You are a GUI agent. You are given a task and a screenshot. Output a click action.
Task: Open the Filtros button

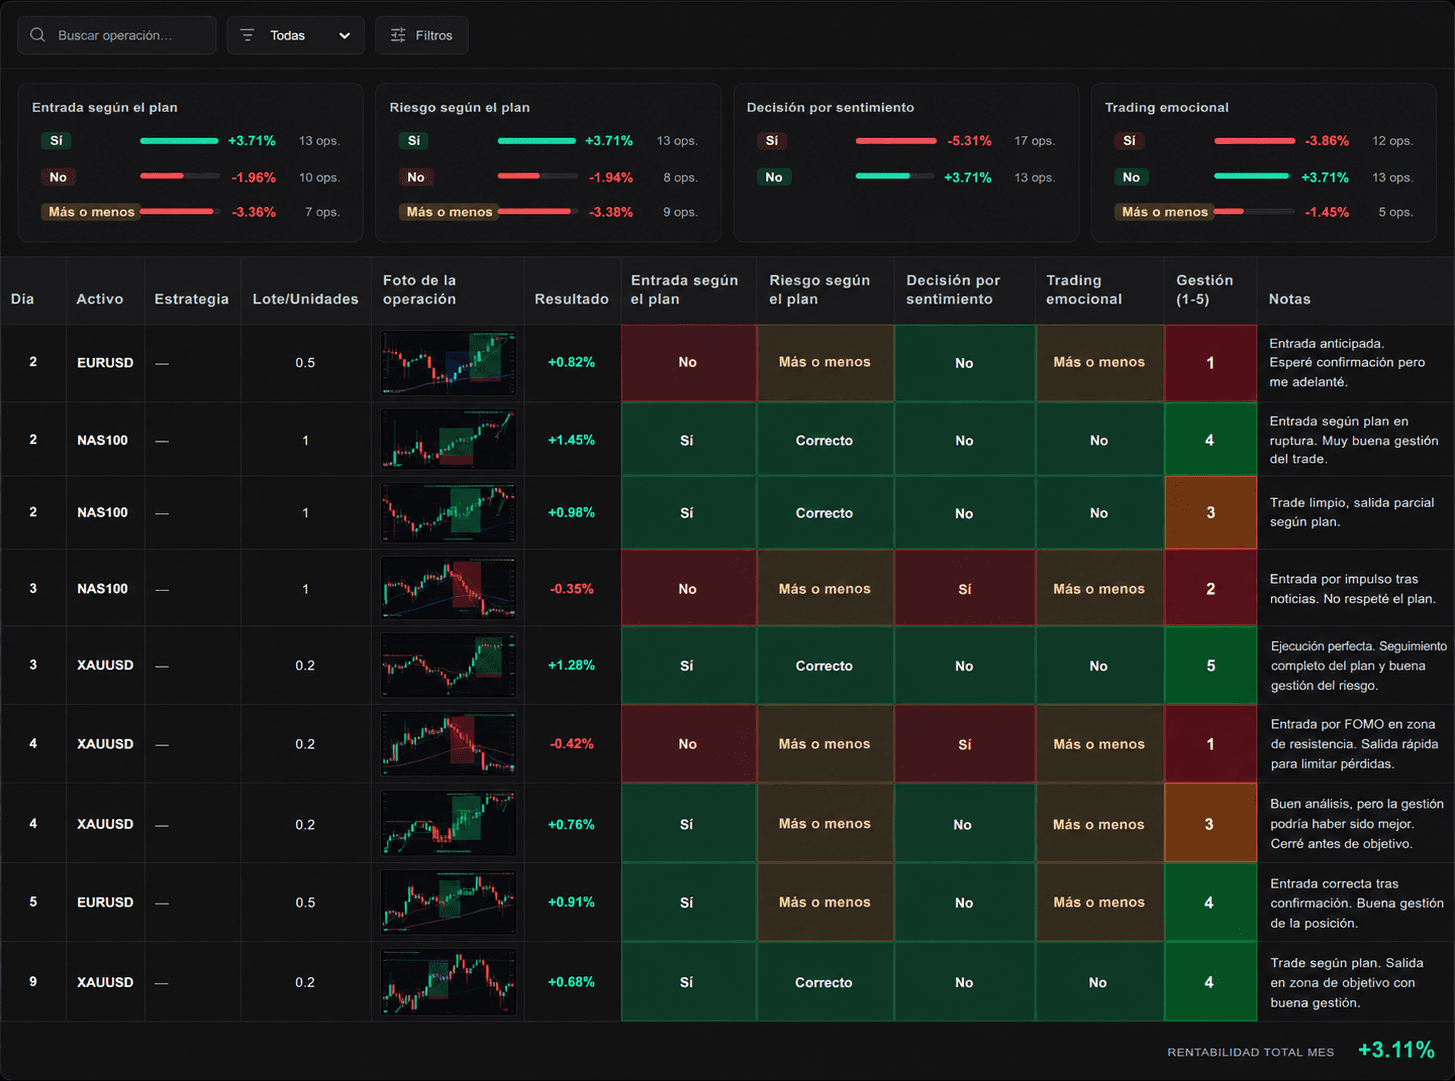tap(421, 35)
